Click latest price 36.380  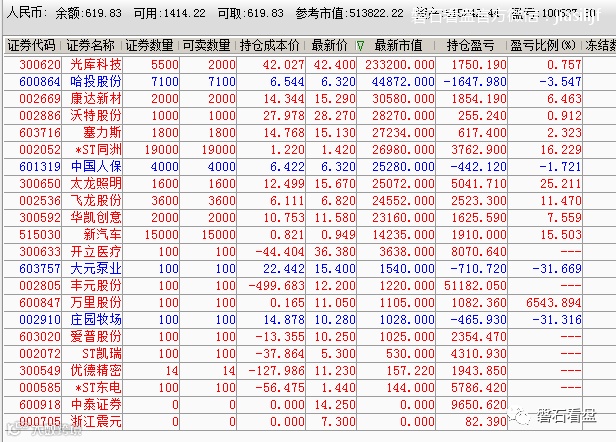pyautogui.click(x=335, y=251)
